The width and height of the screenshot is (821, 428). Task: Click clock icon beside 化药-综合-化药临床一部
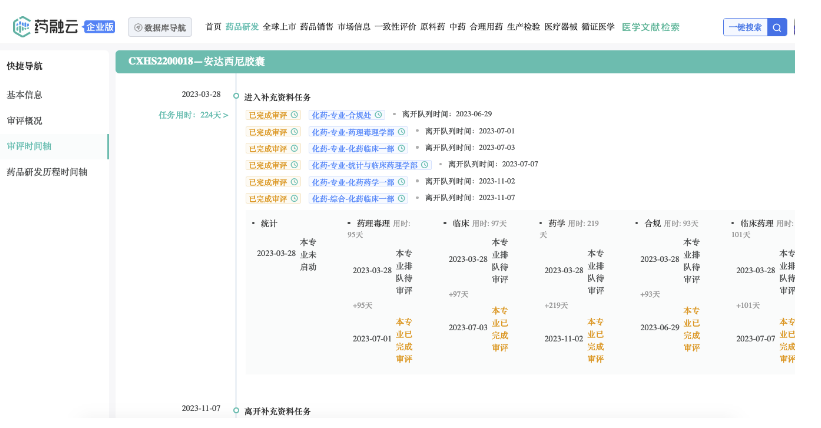click(402, 199)
